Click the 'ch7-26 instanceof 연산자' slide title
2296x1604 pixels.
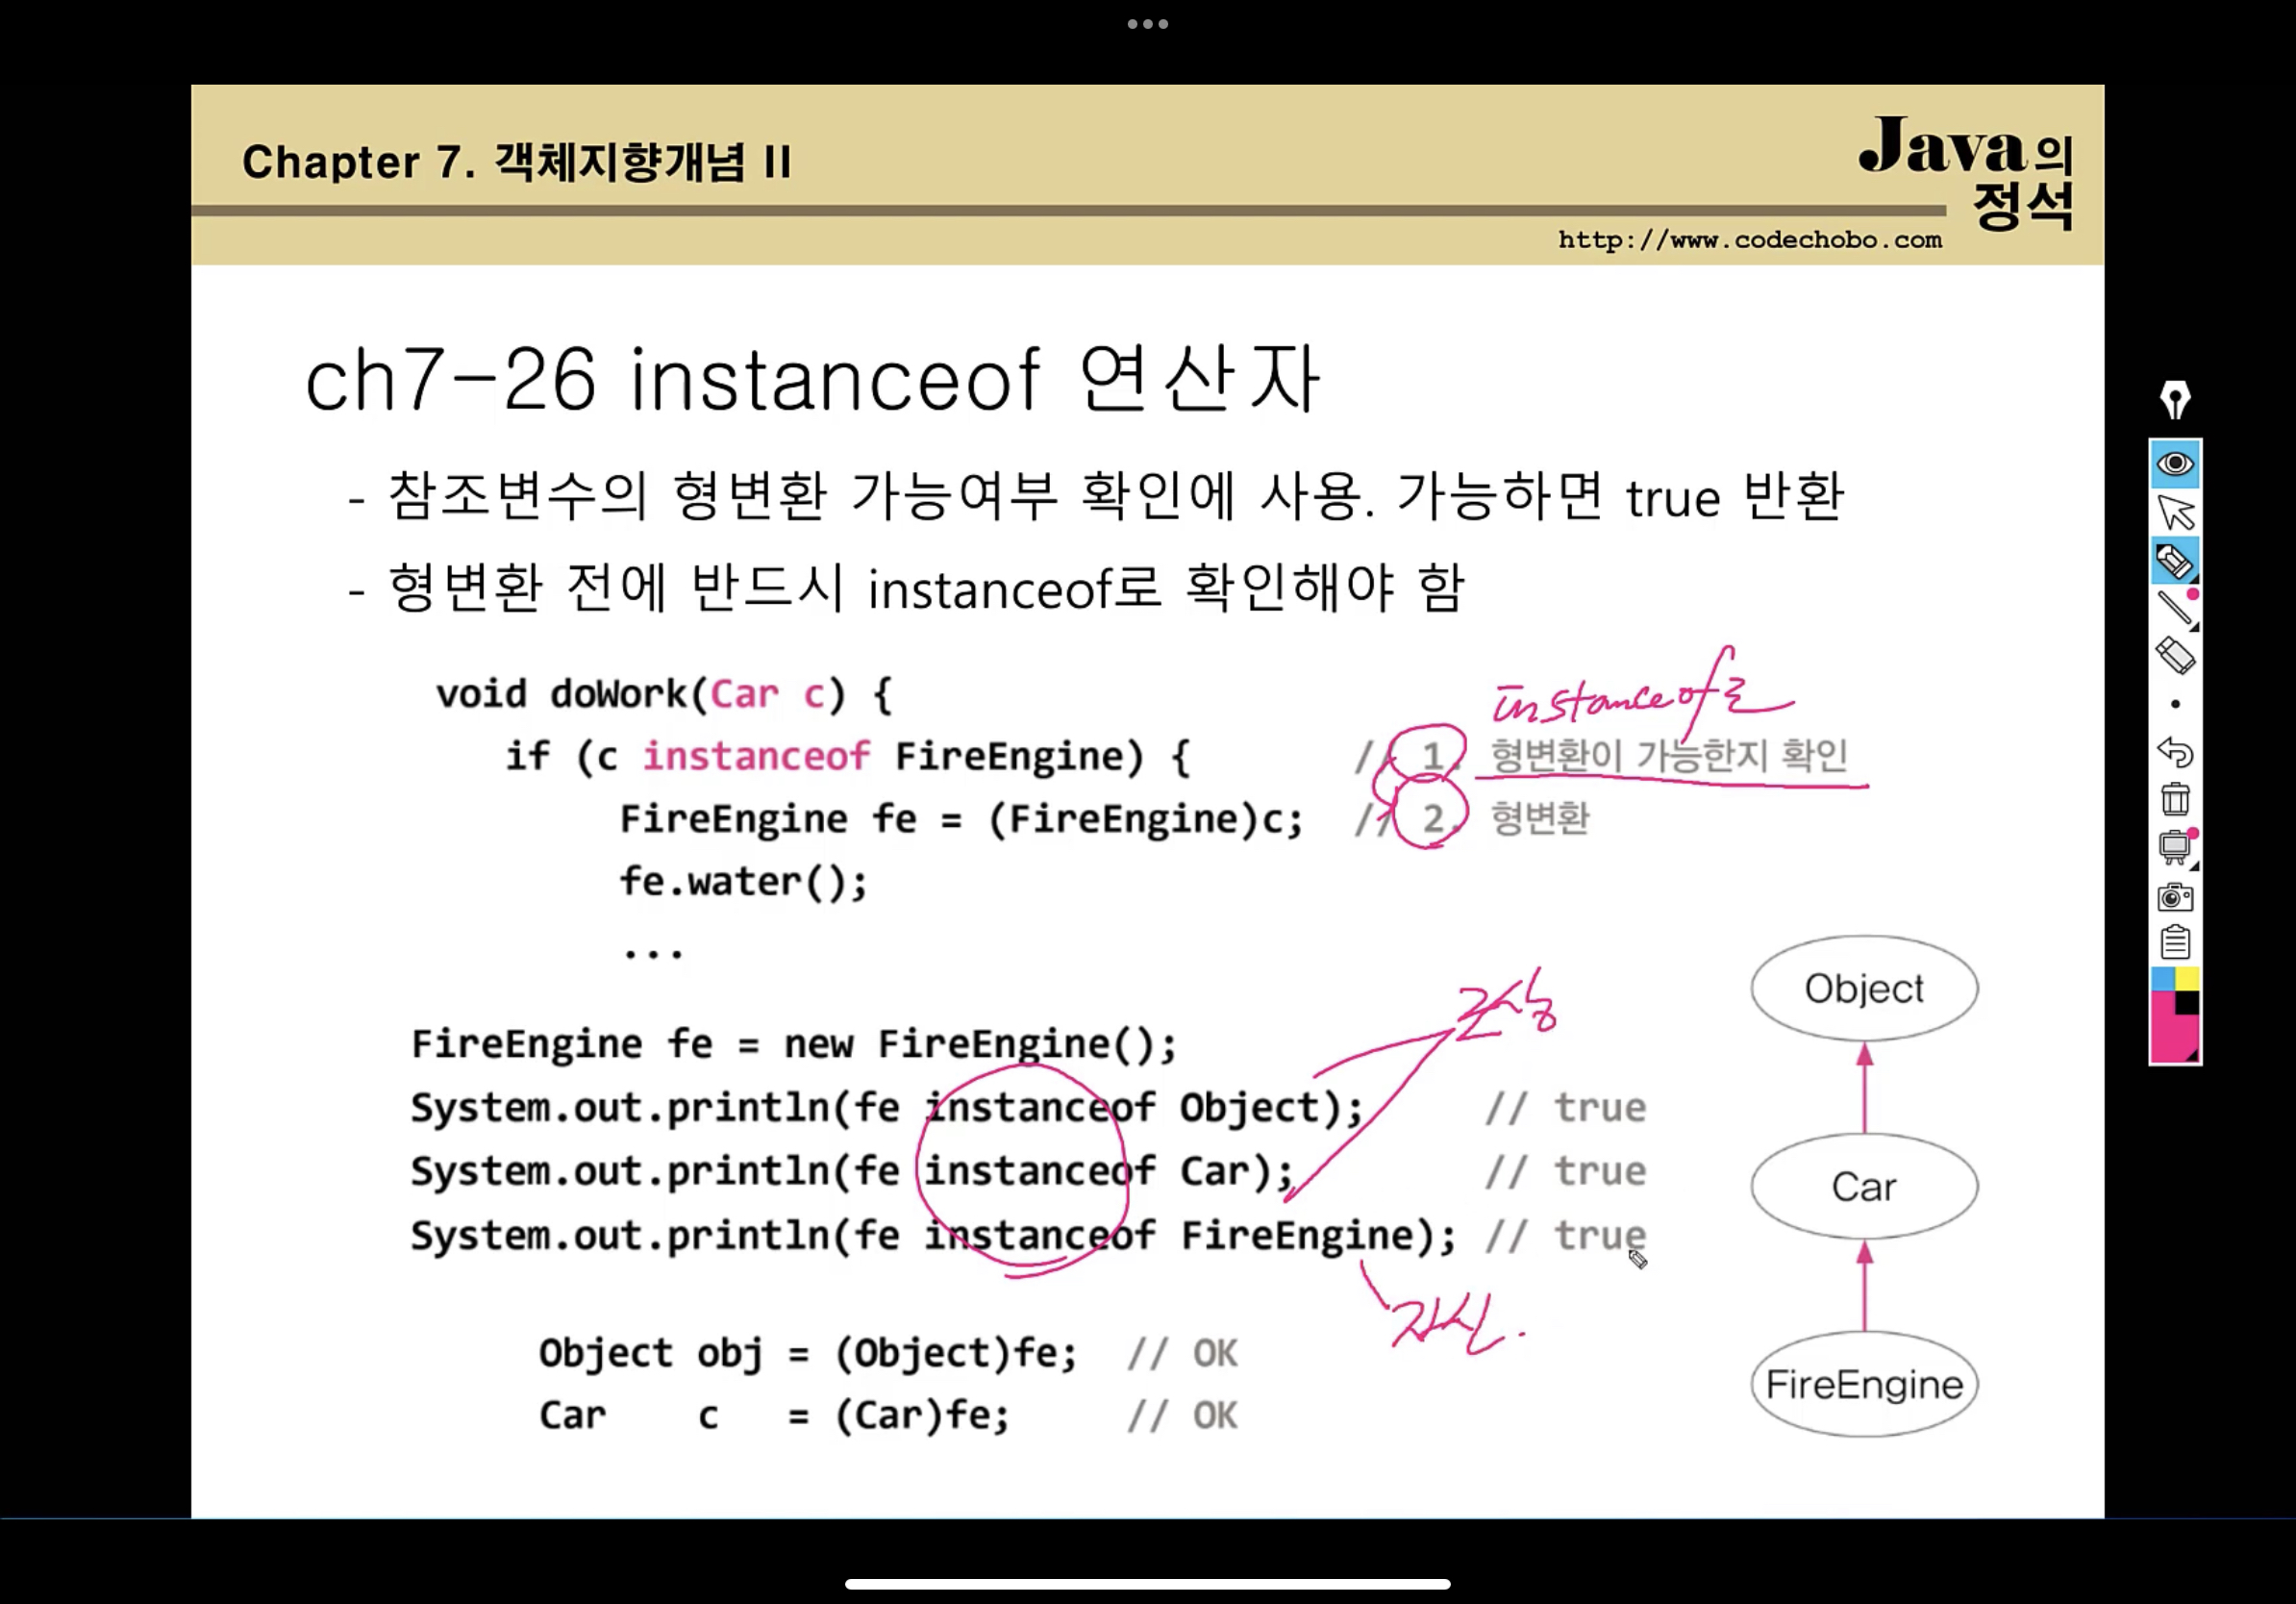(x=812, y=379)
